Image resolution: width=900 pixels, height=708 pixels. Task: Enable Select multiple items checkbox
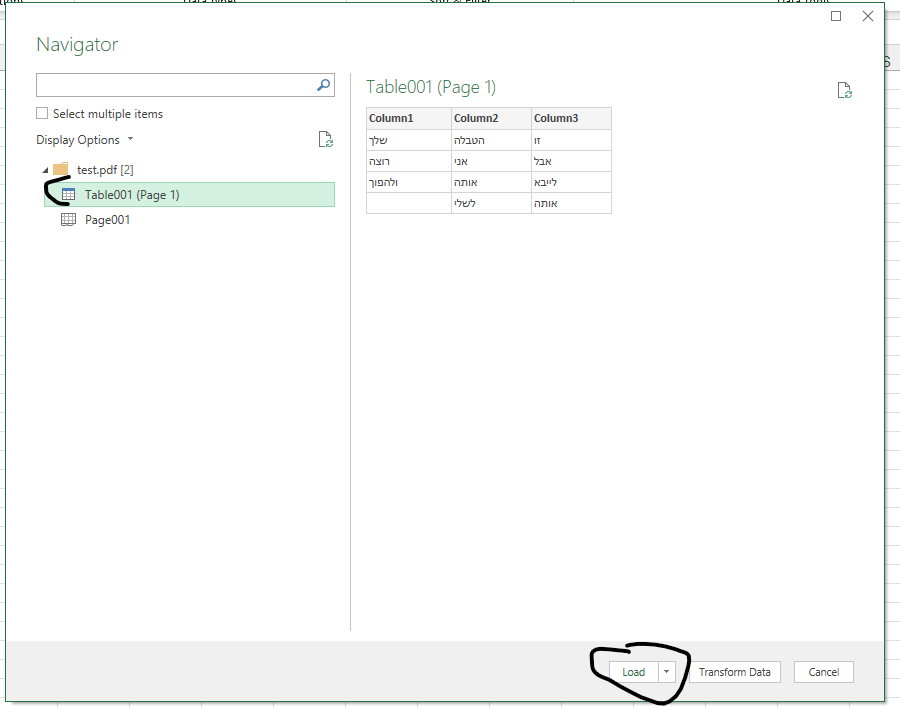click(x=42, y=114)
